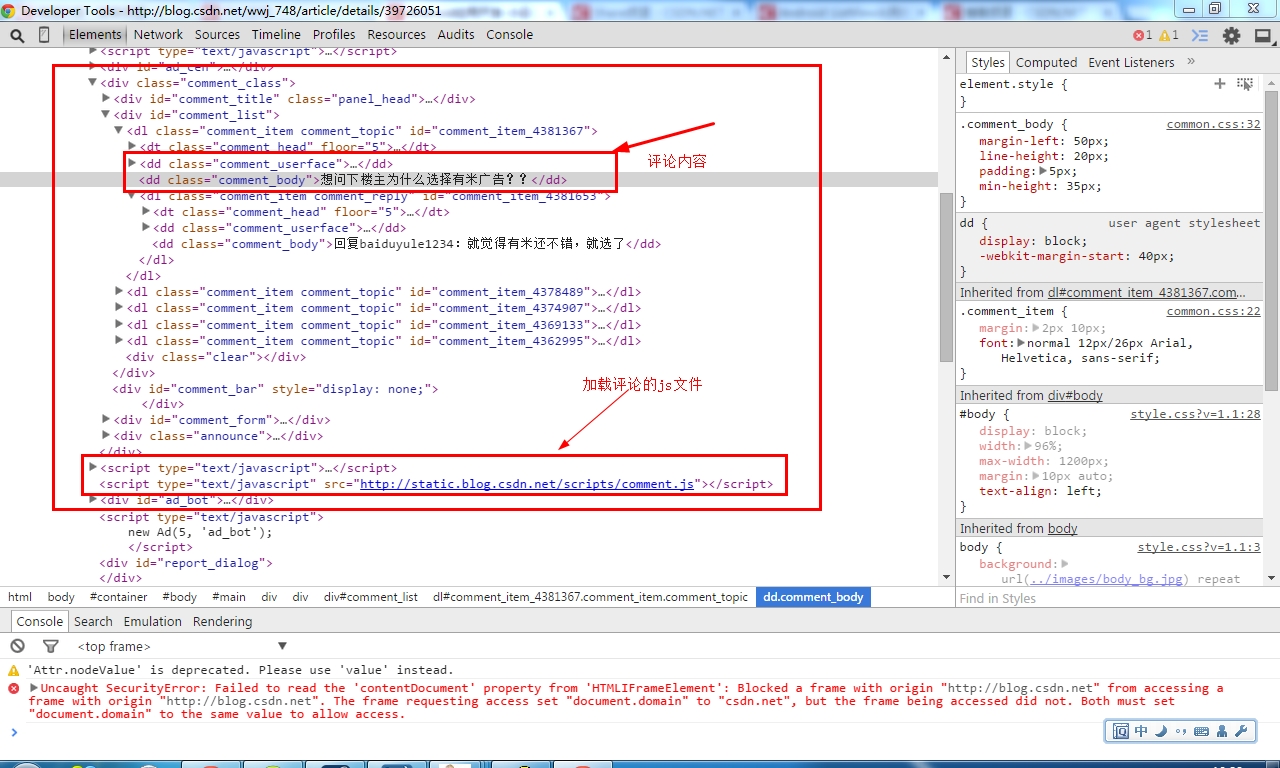Add a new style rule with plus icon
The width and height of the screenshot is (1280, 768).
[1220, 84]
